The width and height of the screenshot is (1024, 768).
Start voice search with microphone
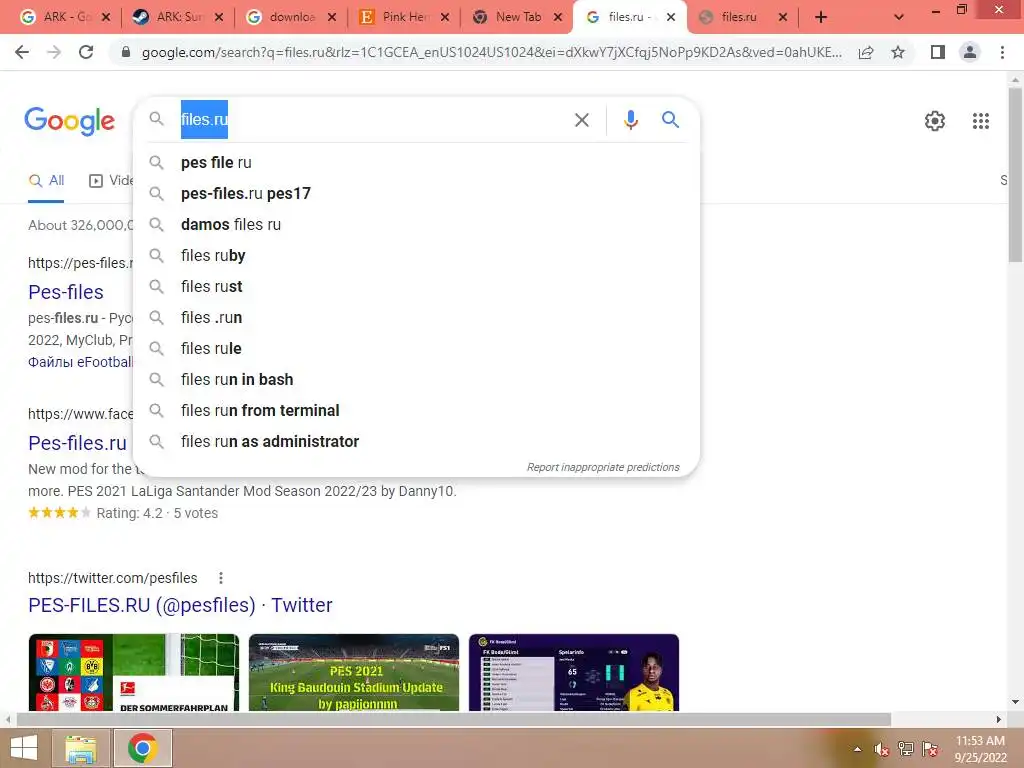pos(630,120)
